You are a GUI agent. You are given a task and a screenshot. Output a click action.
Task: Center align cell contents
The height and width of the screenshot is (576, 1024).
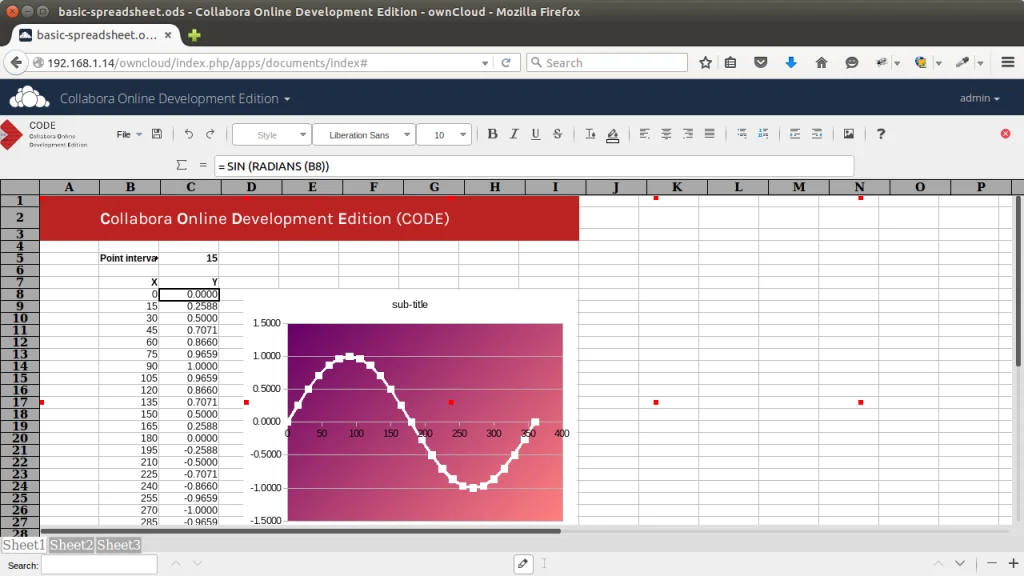[x=666, y=134]
